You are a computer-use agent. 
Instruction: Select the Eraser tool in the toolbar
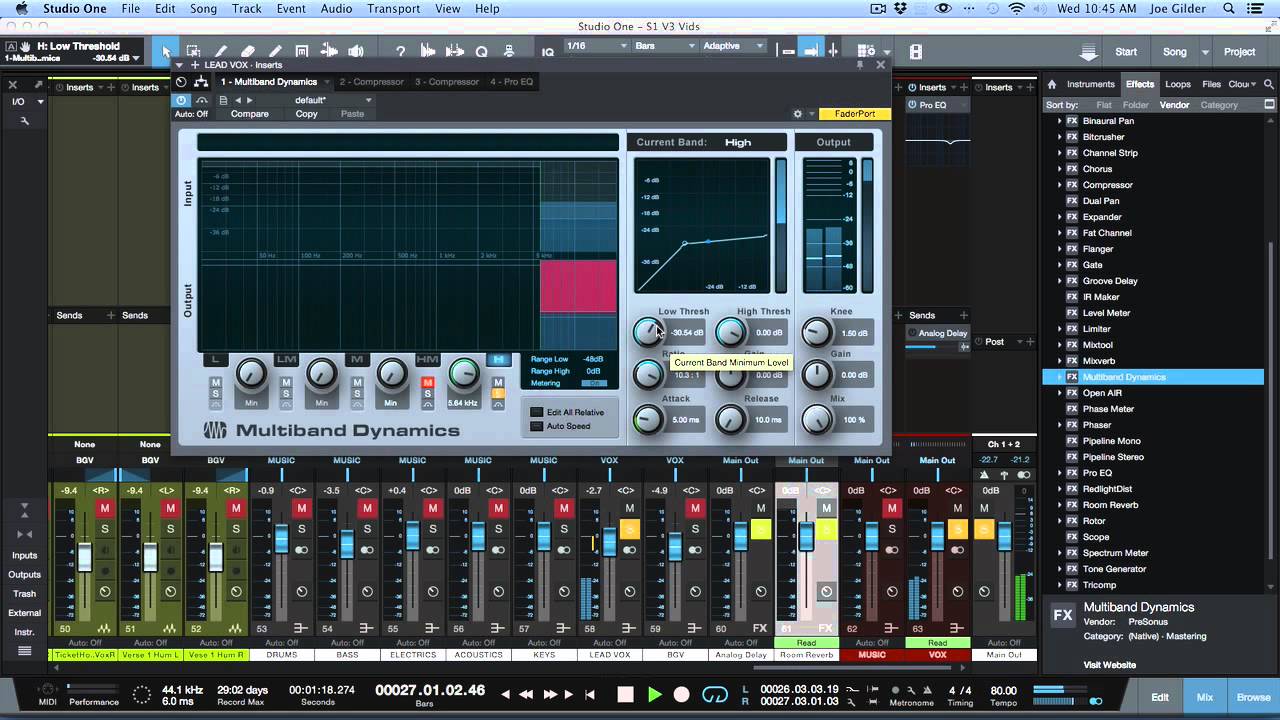click(x=247, y=51)
